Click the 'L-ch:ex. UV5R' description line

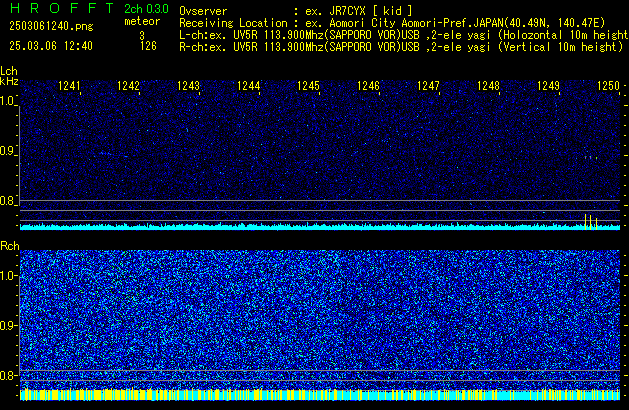coord(404,35)
